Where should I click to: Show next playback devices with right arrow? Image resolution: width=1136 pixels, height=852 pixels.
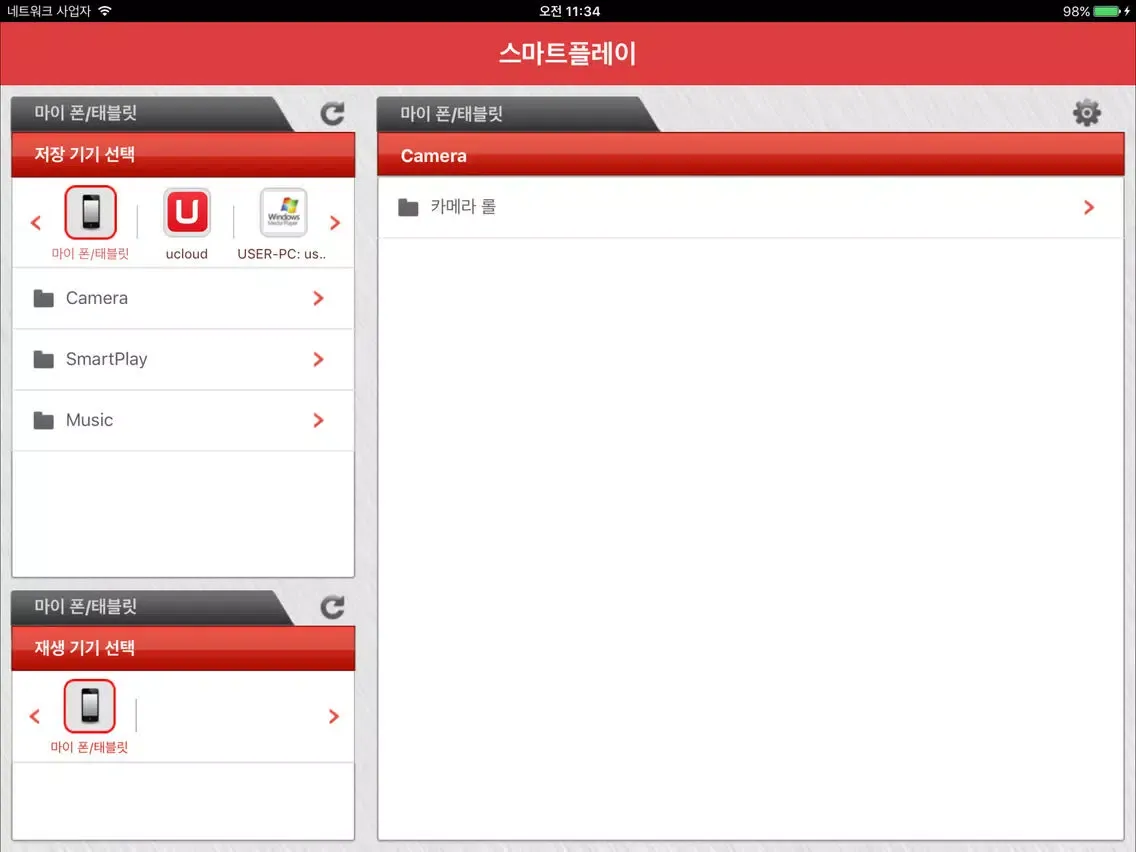point(334,717)
